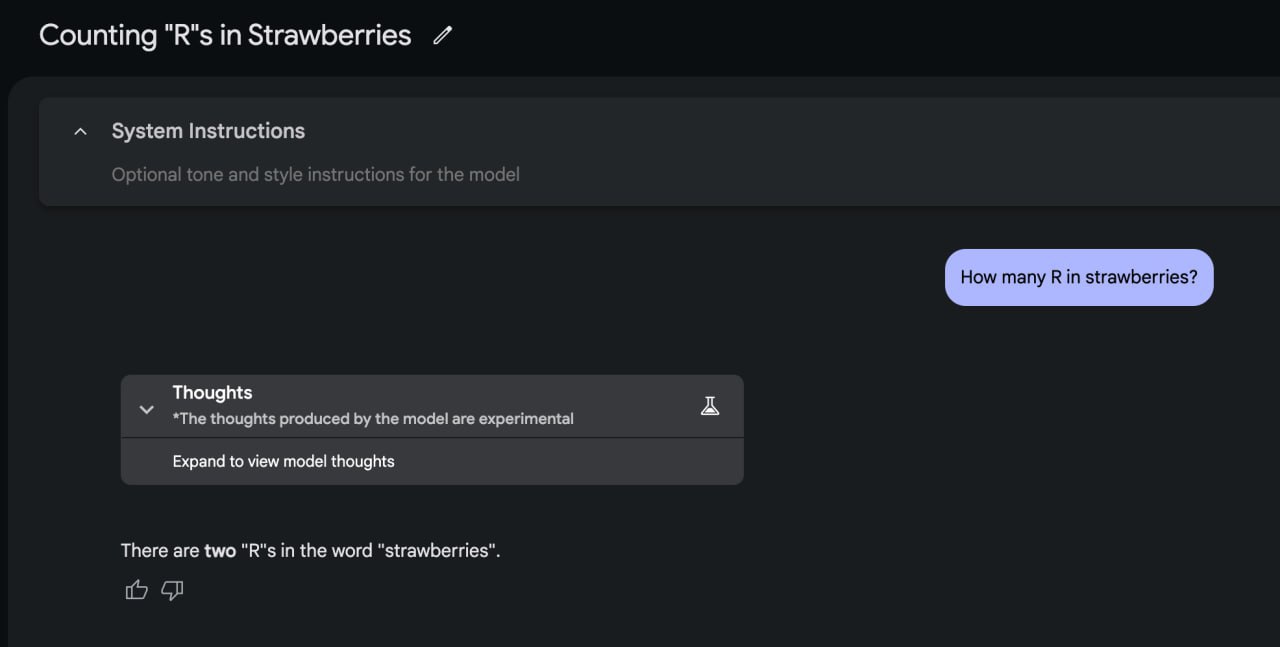
Task: Click the bold word "two" in the answer
Action: [x=220, y=550]
